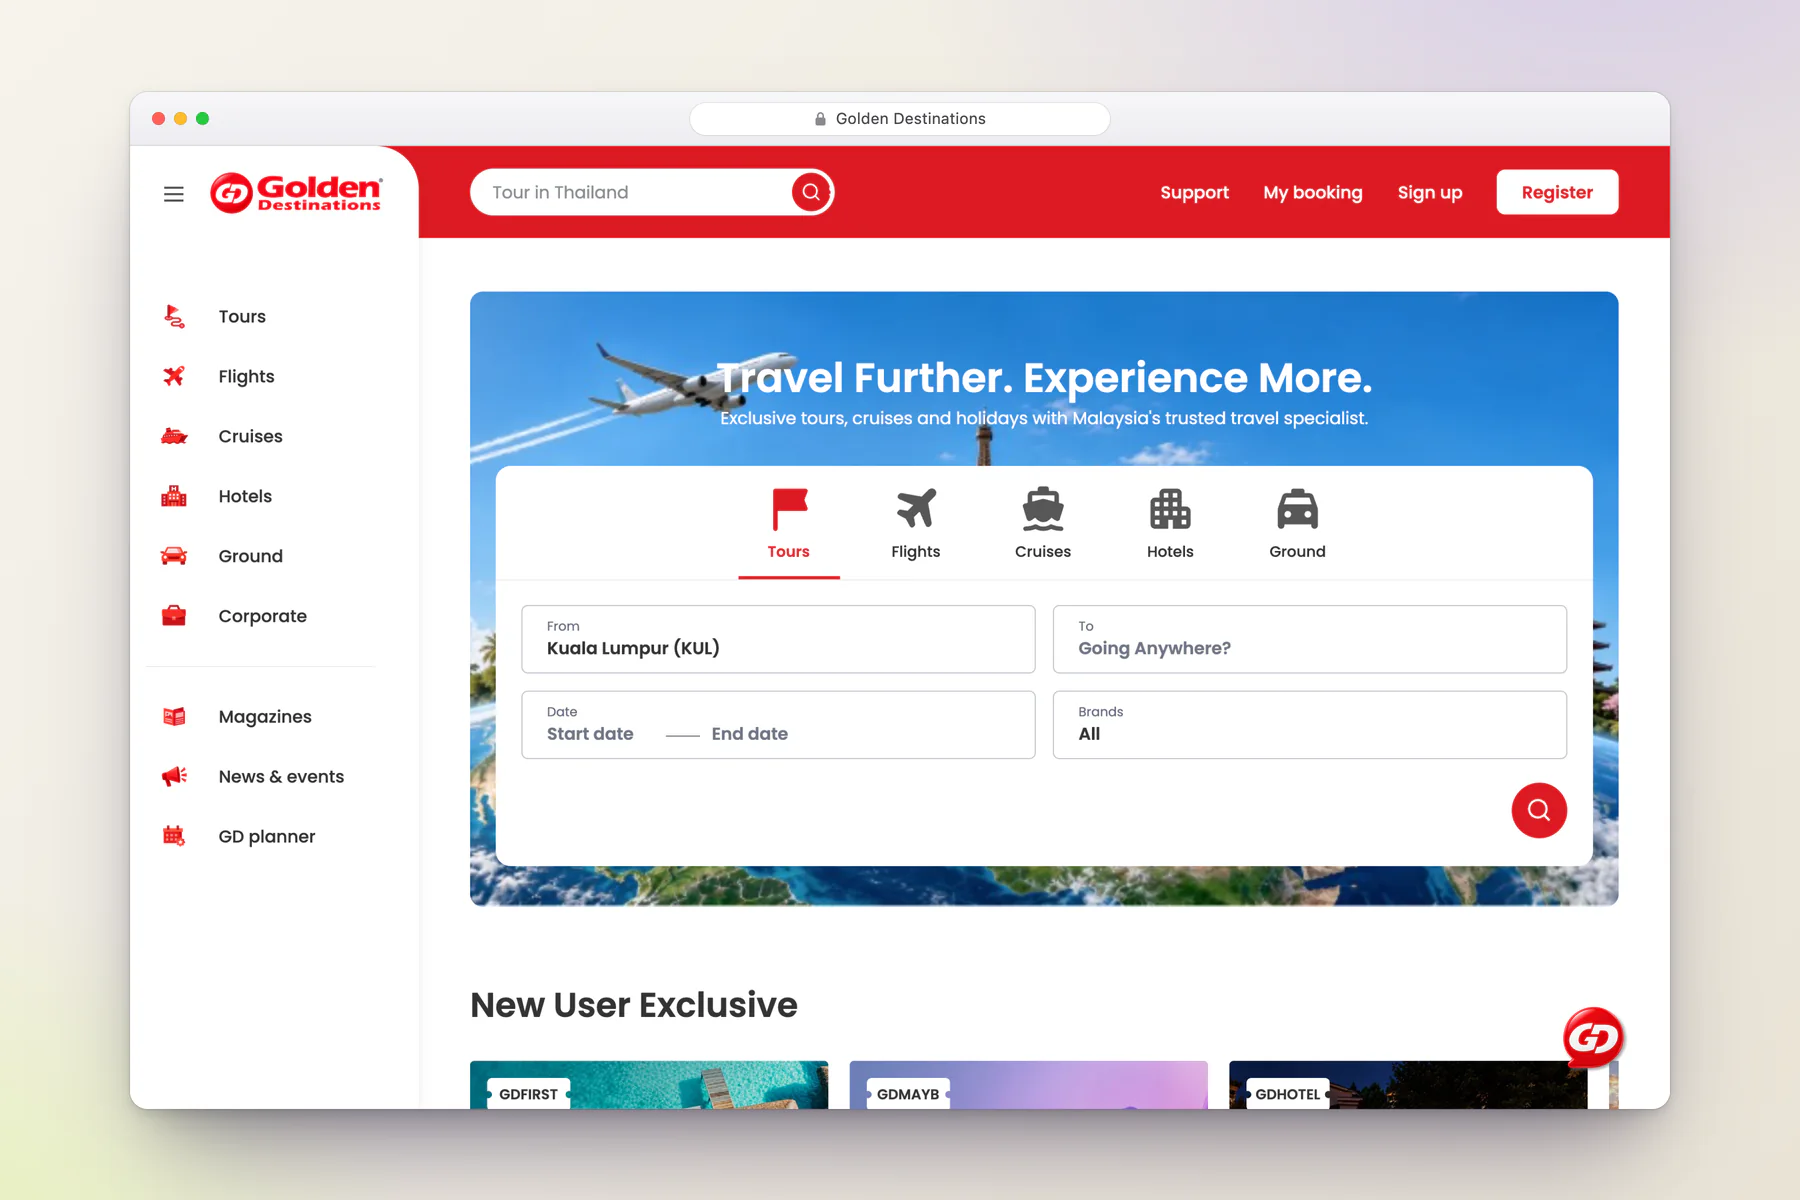Pick the Start date in the Date field
The height and width of the screenshot is (1200, 1800).
pos(590,734)
